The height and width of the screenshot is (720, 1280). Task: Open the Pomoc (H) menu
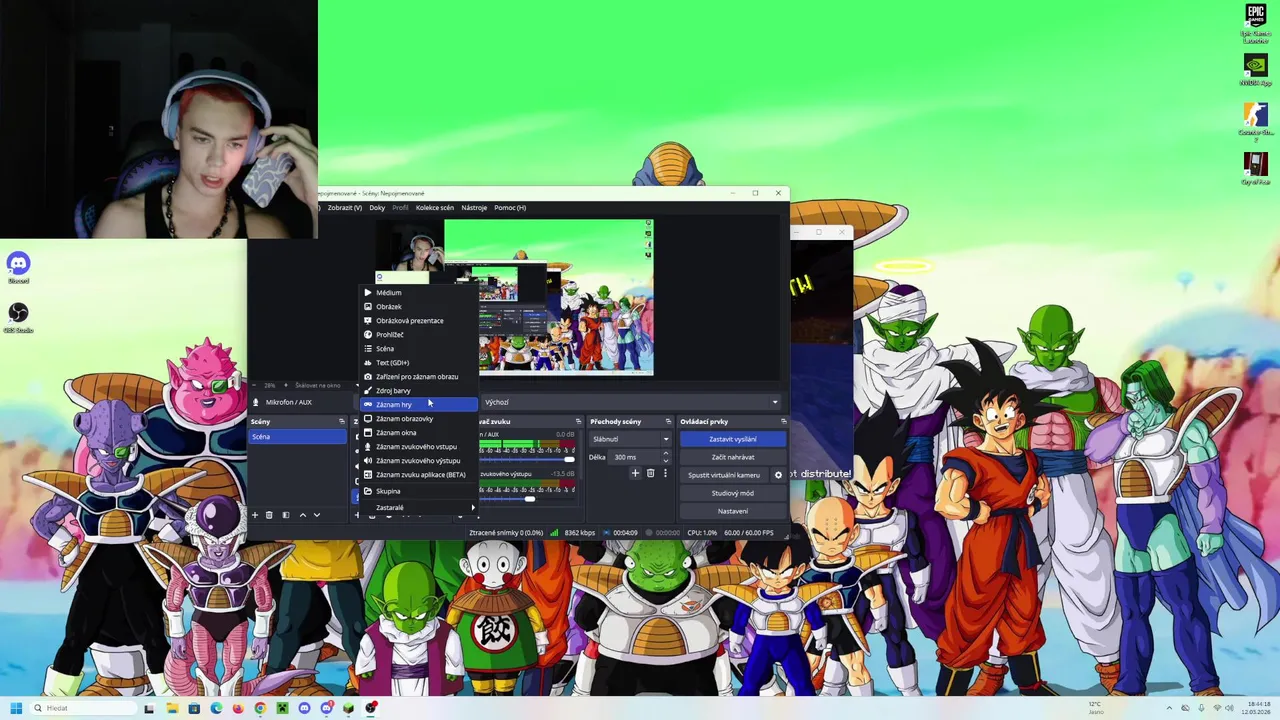click(x=510, y=208)
